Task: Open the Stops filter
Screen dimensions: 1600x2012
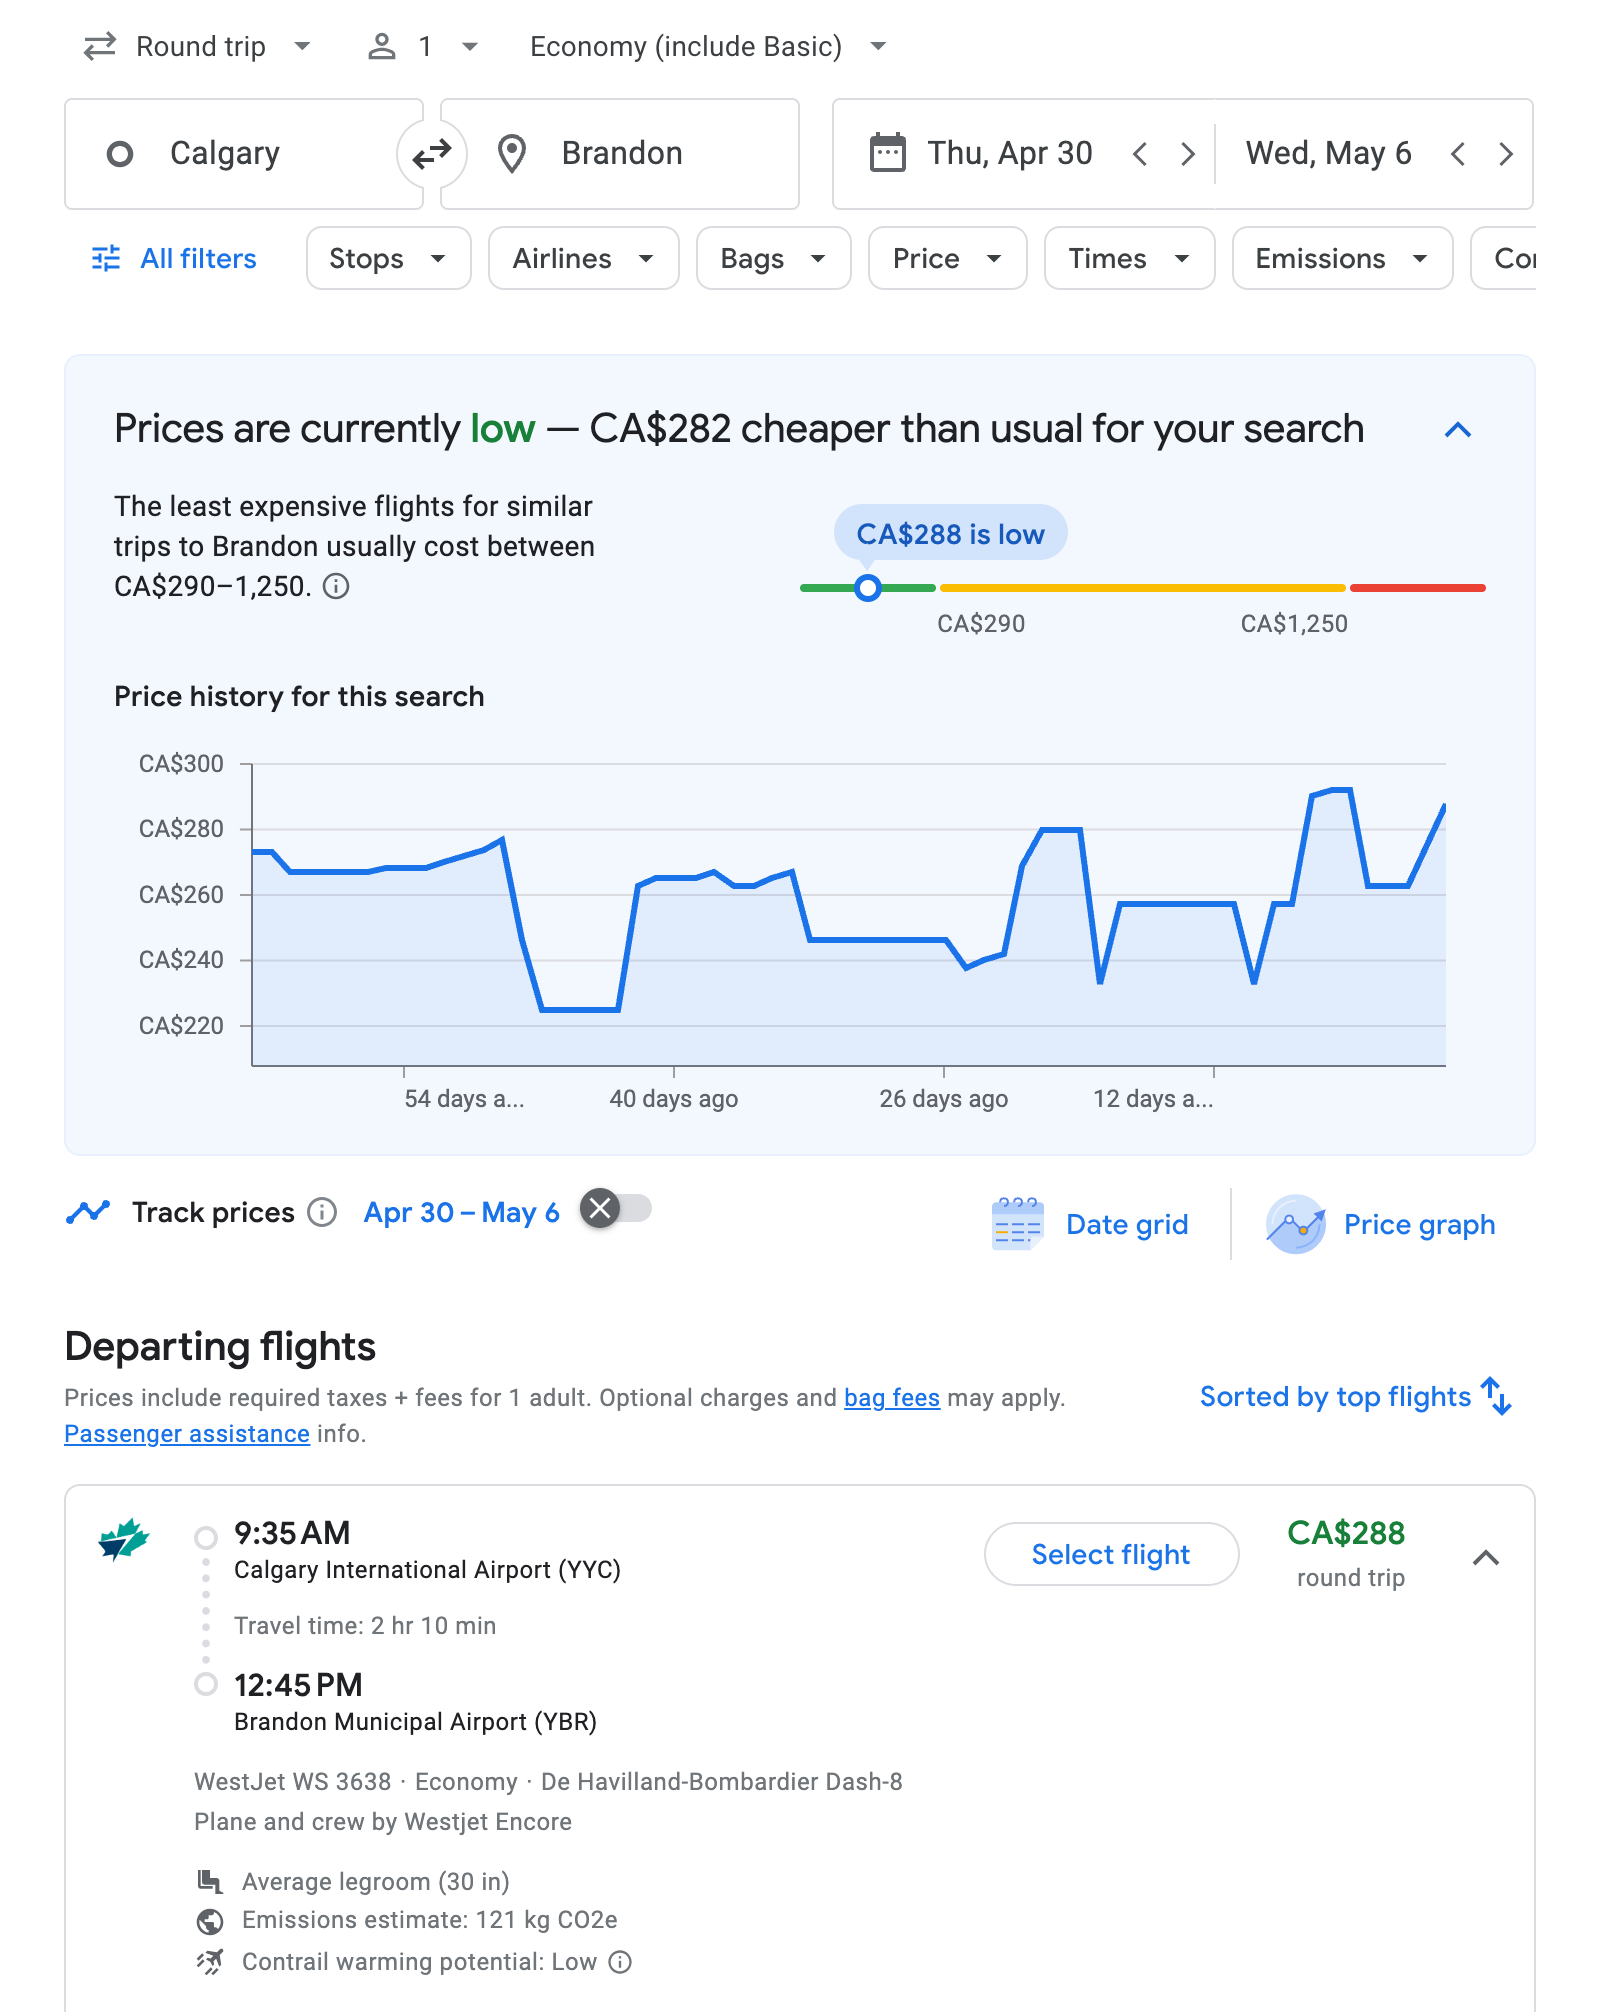Action: pos(388,258)
